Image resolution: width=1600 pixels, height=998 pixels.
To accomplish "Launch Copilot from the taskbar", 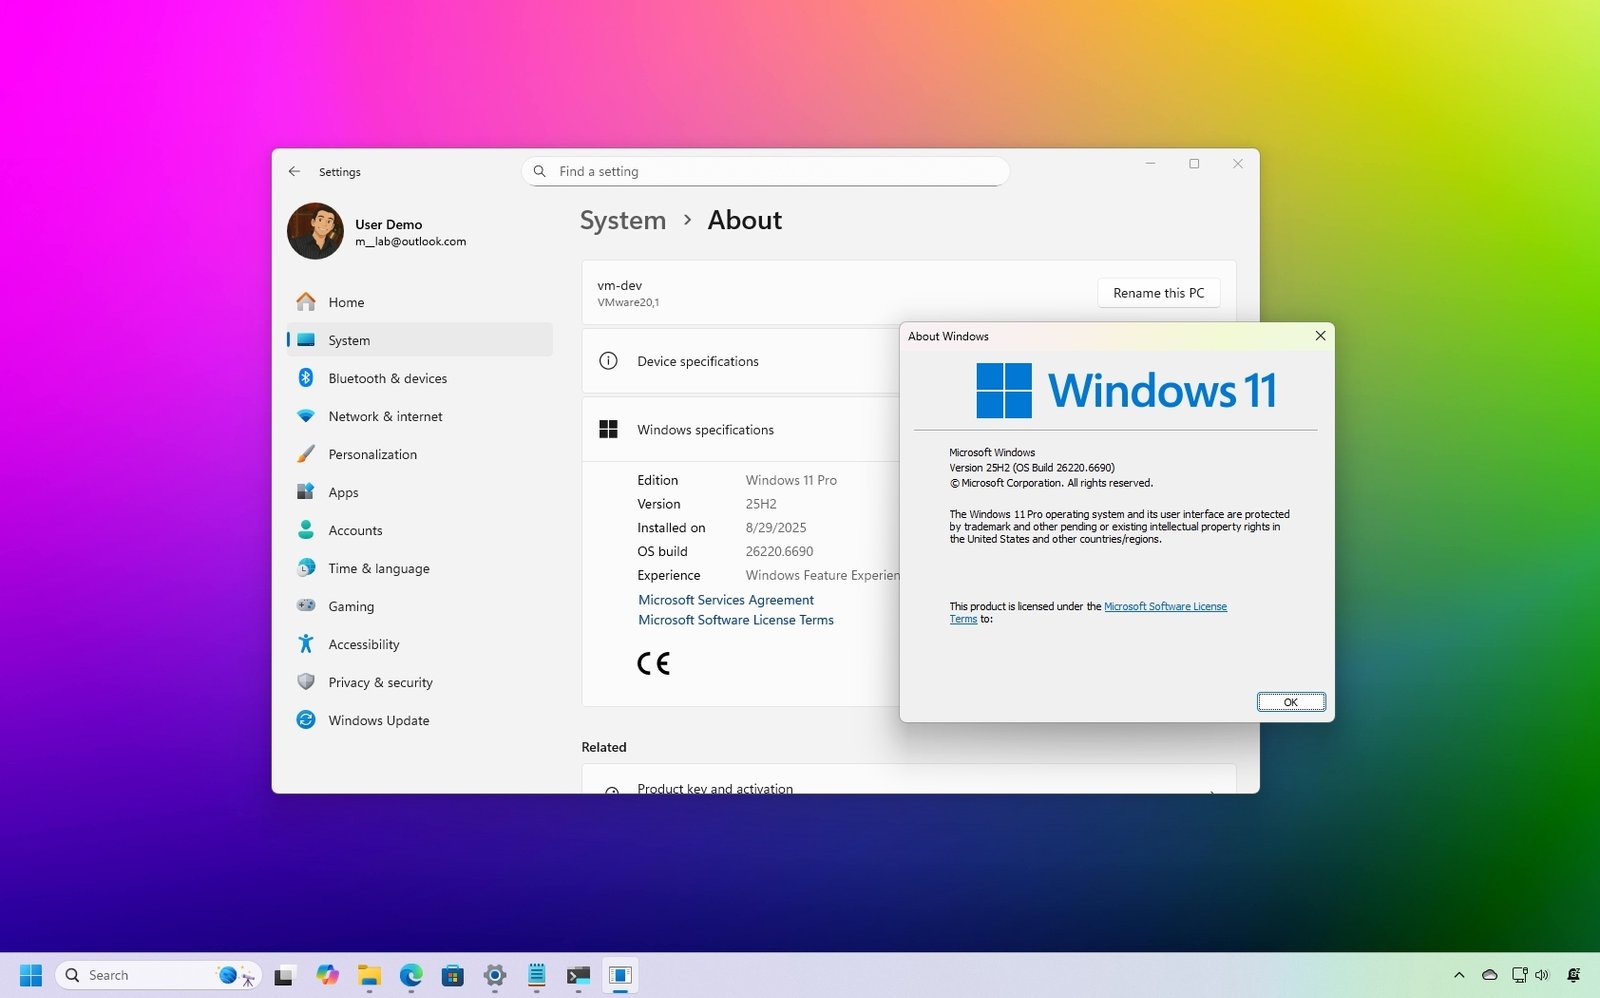I will point(328,975).
